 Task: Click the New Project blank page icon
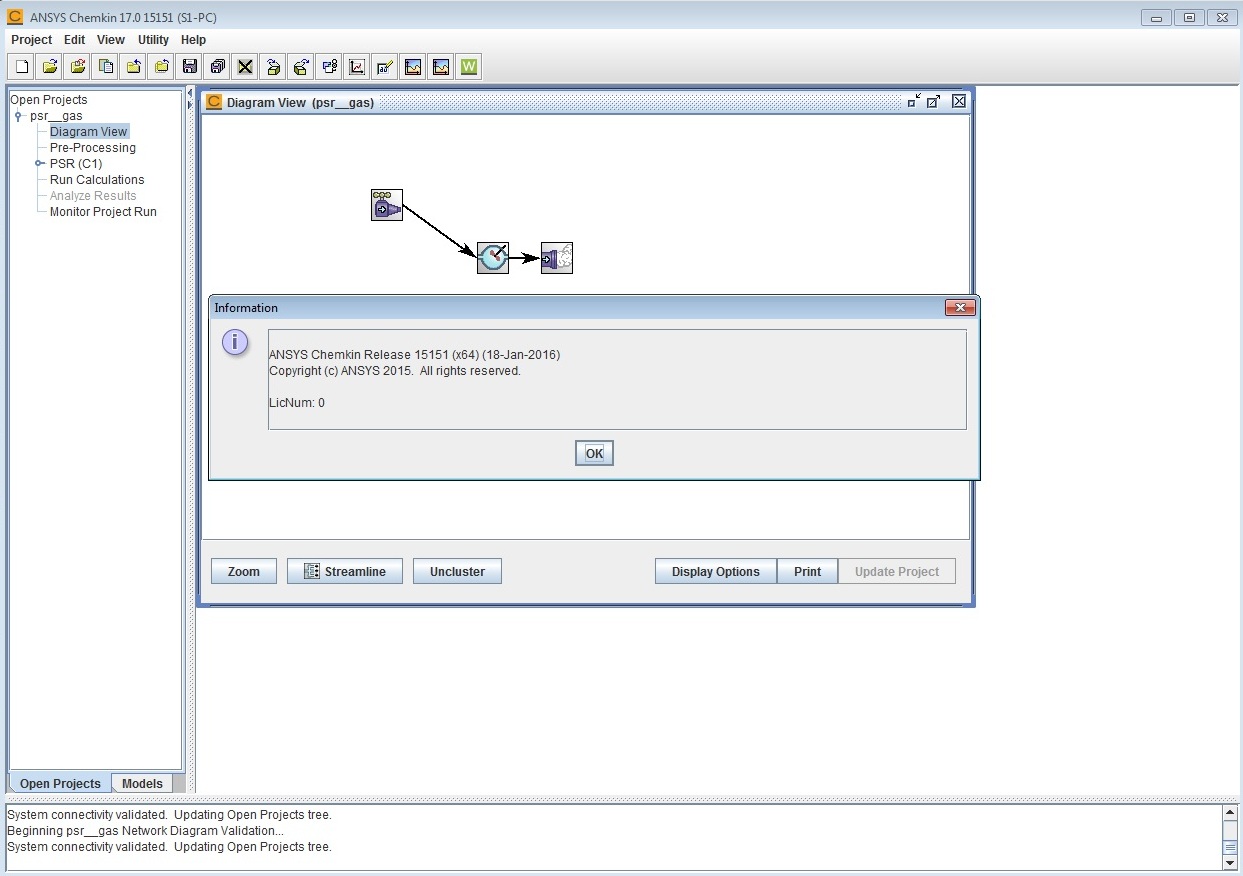click(x=21, y=67)
